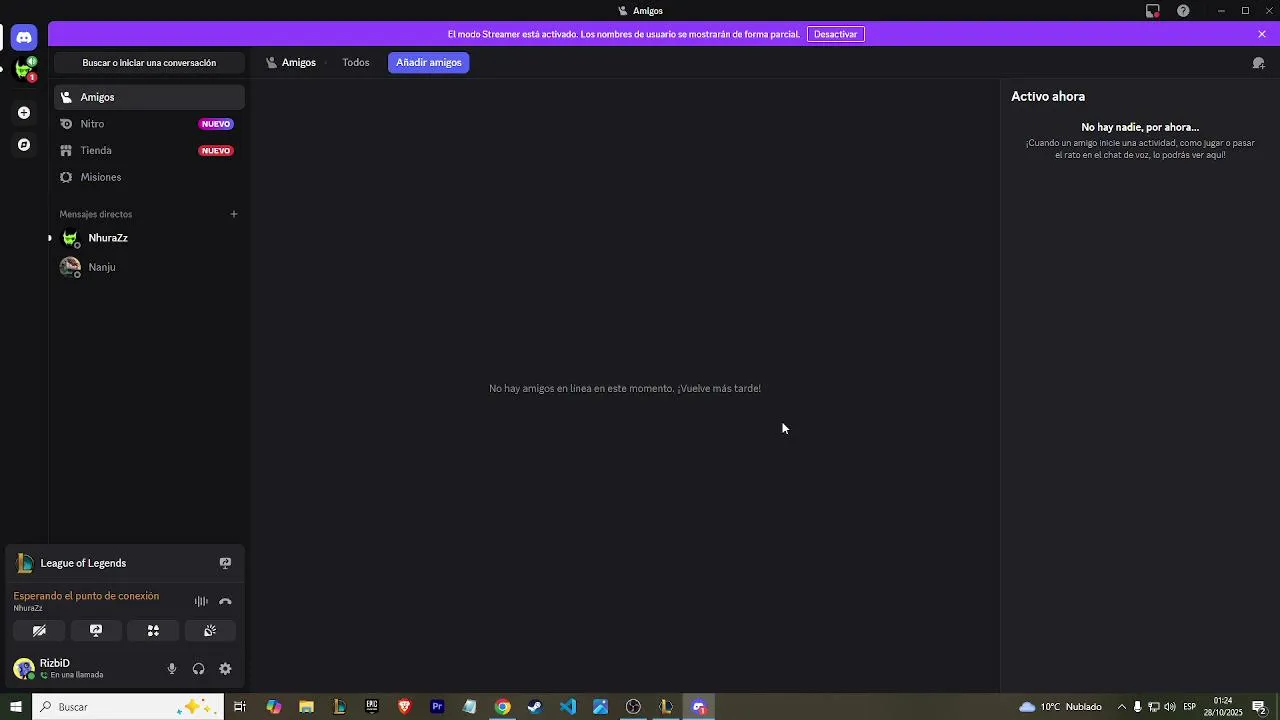Screen dimensions: 1280x720
Task: Create a new direct message with plus
Action: click(234, 214)
